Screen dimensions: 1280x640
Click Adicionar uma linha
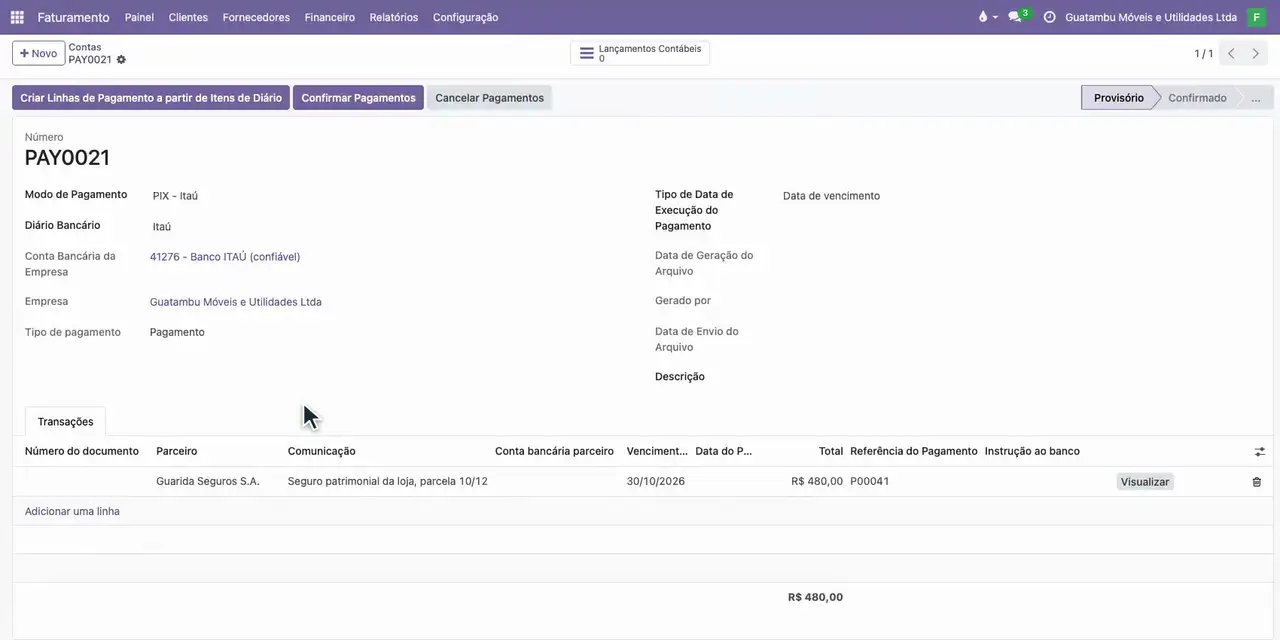[x=72, y=512]
